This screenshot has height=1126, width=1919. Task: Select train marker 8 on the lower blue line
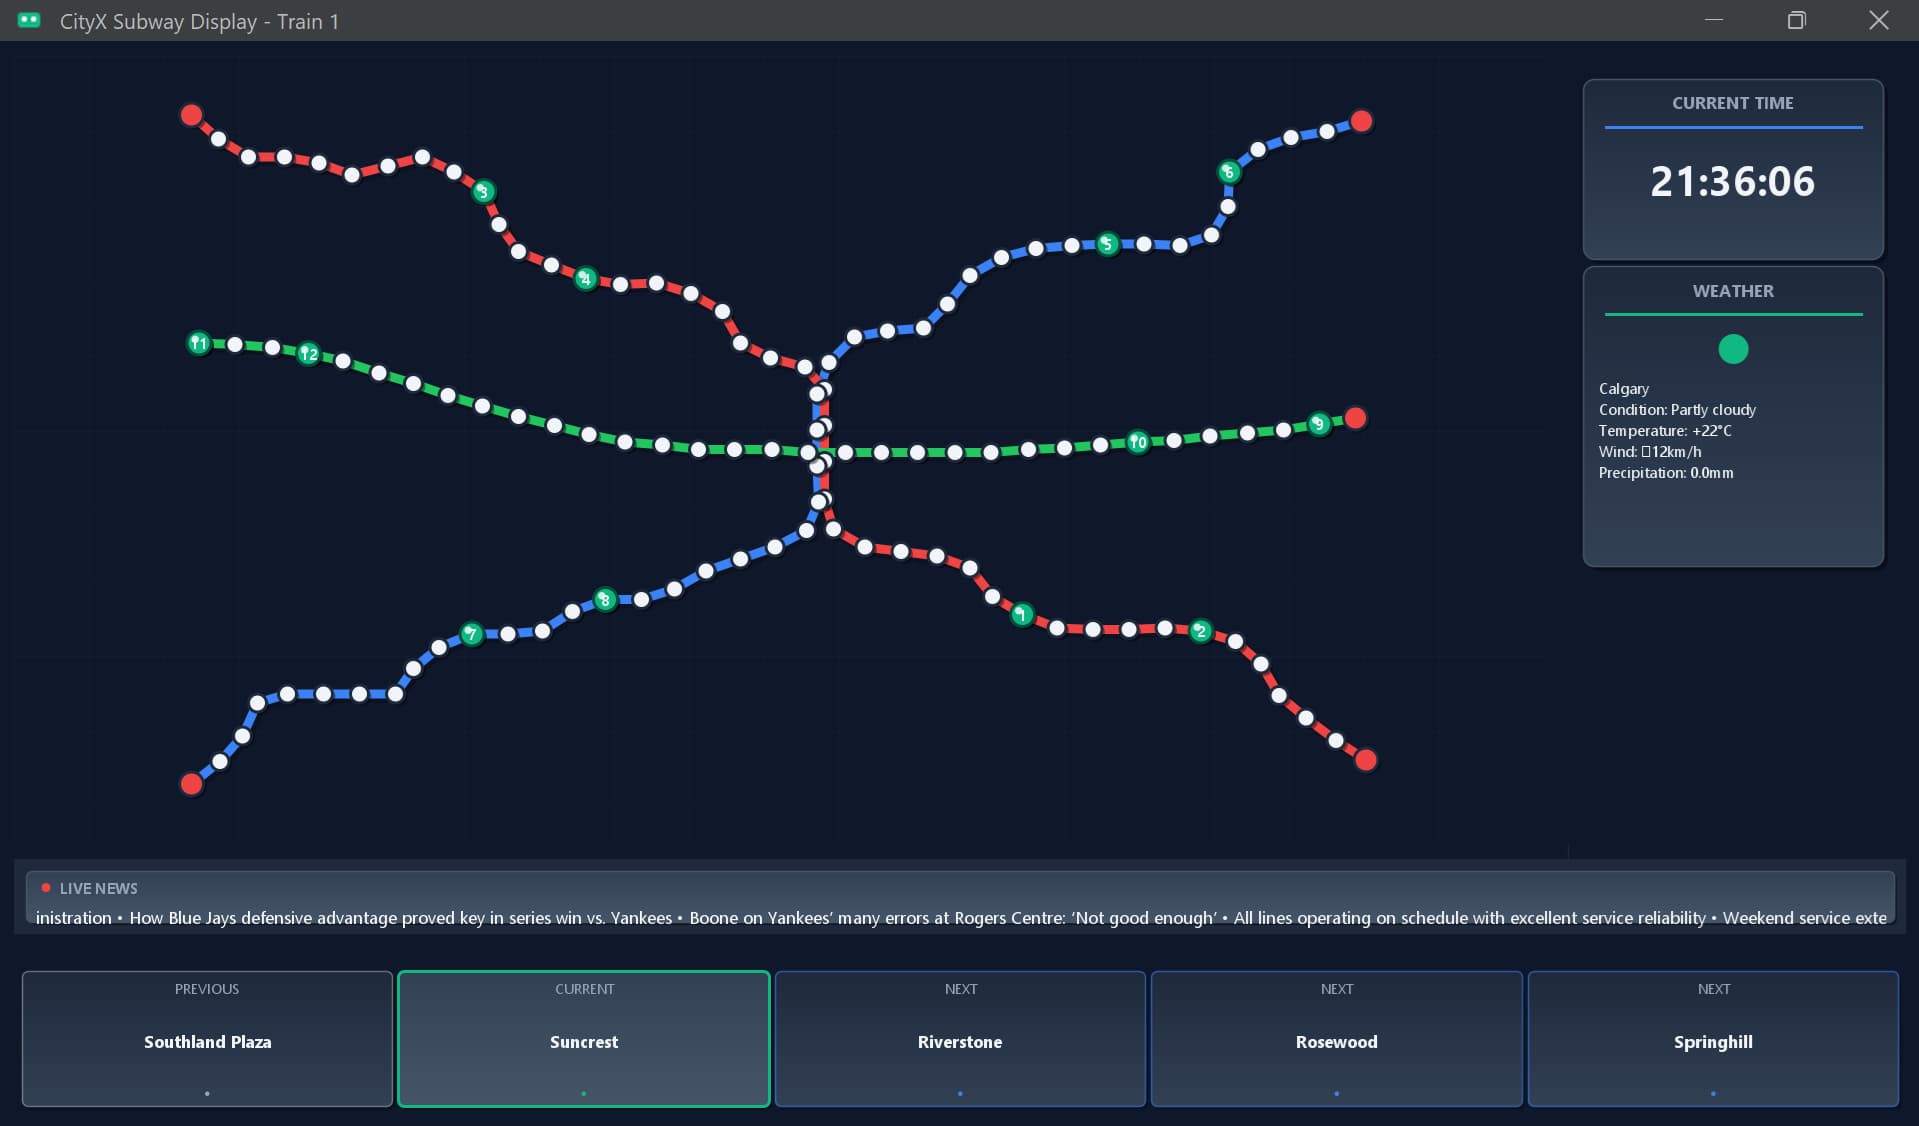pos(604,600)
